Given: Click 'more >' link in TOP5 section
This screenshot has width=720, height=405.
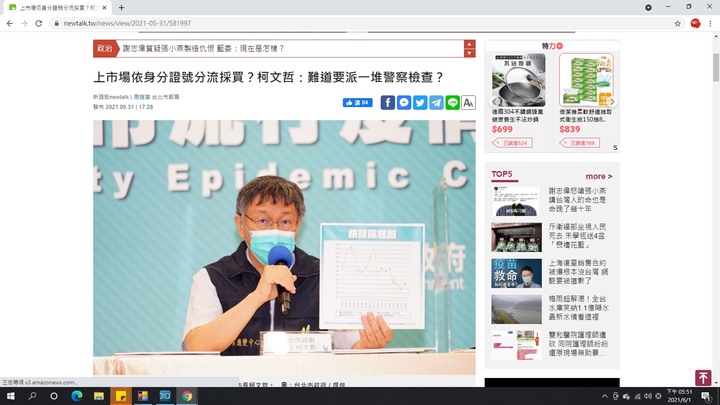Looking at the screenshot, I should pos(599,176).
